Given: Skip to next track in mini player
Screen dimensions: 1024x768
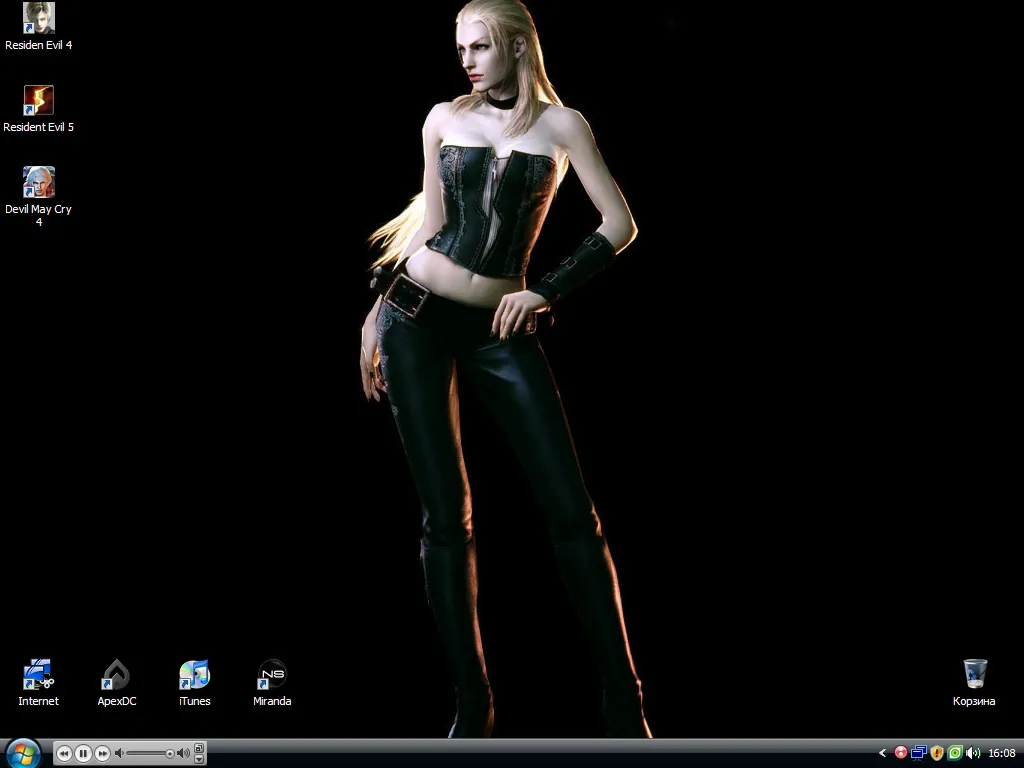Looking at the screenshot, I should point(103,754).
